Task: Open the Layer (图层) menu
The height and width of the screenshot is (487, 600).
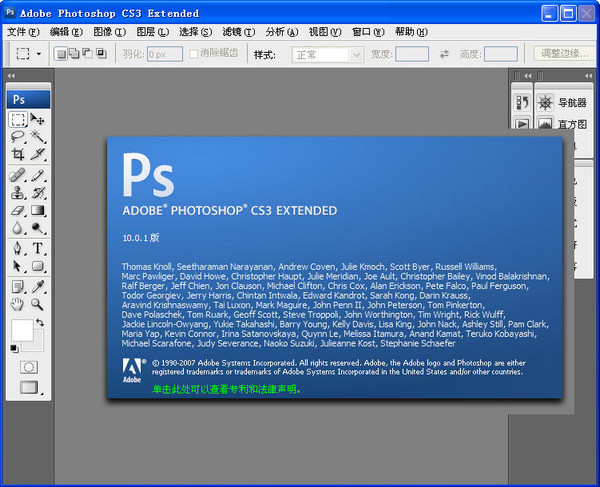Action: (150, 31)
